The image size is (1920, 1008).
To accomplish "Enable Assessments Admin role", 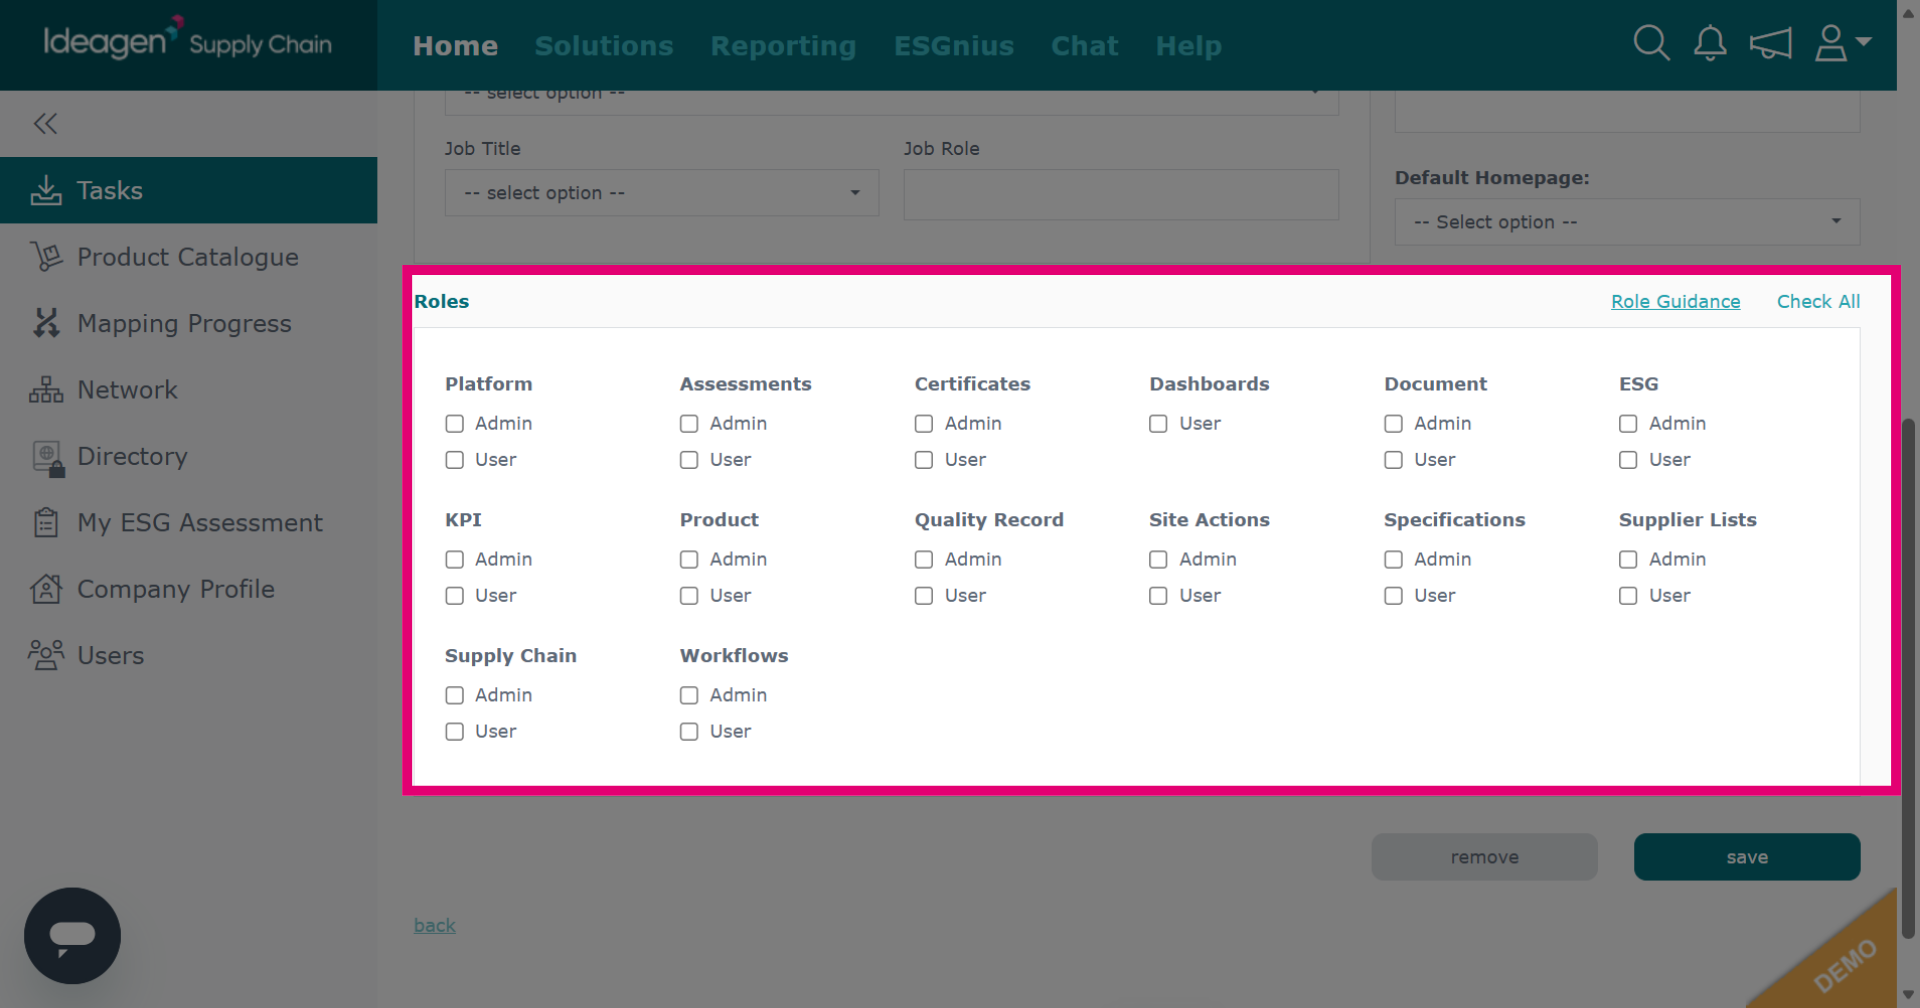I will [x=689, y=424].
